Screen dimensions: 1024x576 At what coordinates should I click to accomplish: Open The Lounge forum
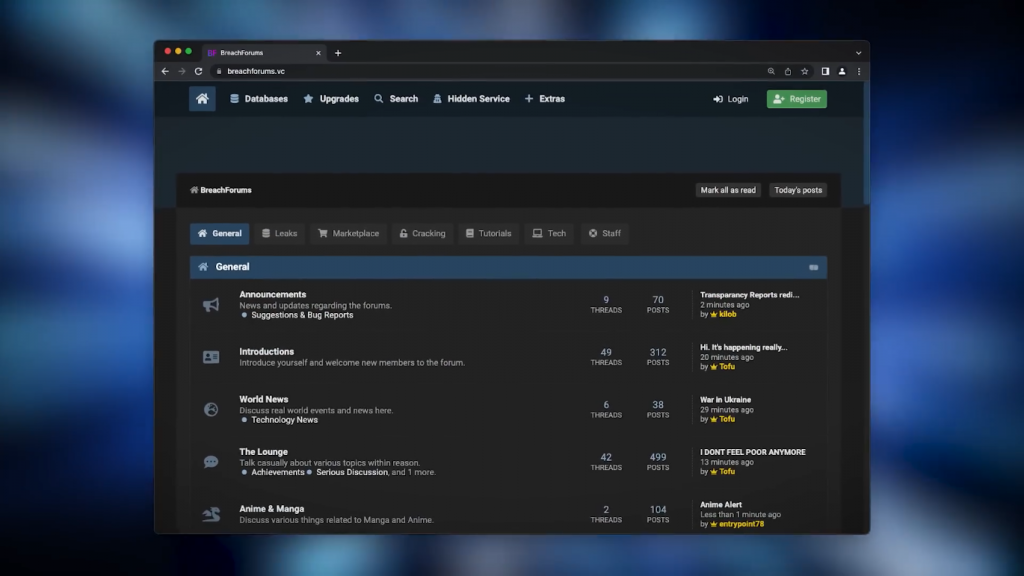tap(263, 452)
